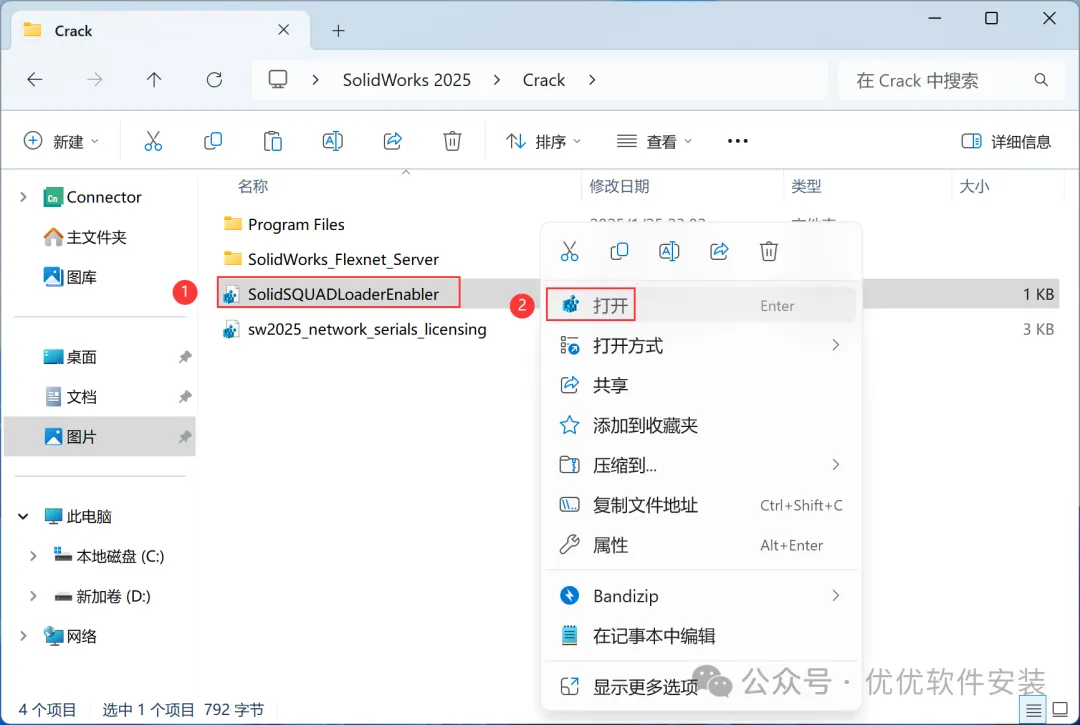This screenshot has height=725, width=1080.
Task: Open the 新建 new item dropdown
Action: tap(62, 141)
